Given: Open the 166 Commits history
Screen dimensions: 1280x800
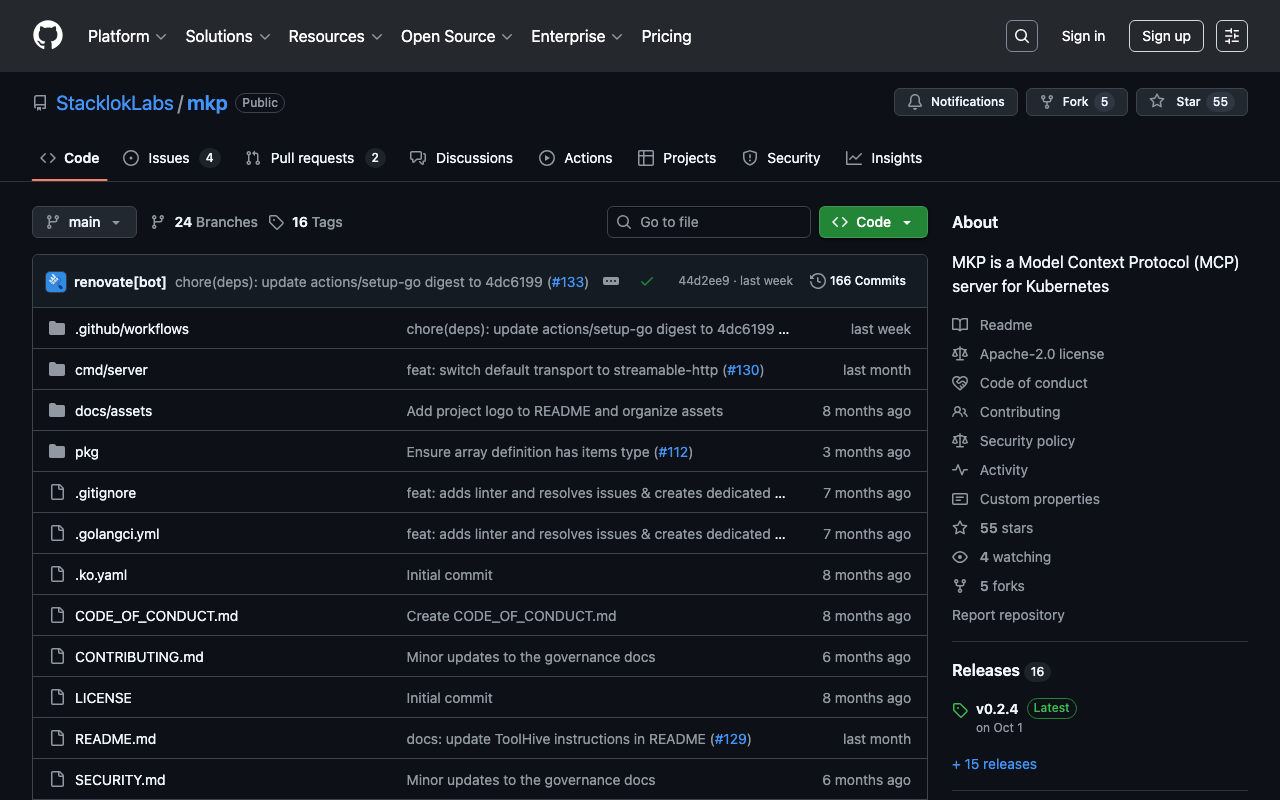Looking at the screenshot, I should (858, 281).
